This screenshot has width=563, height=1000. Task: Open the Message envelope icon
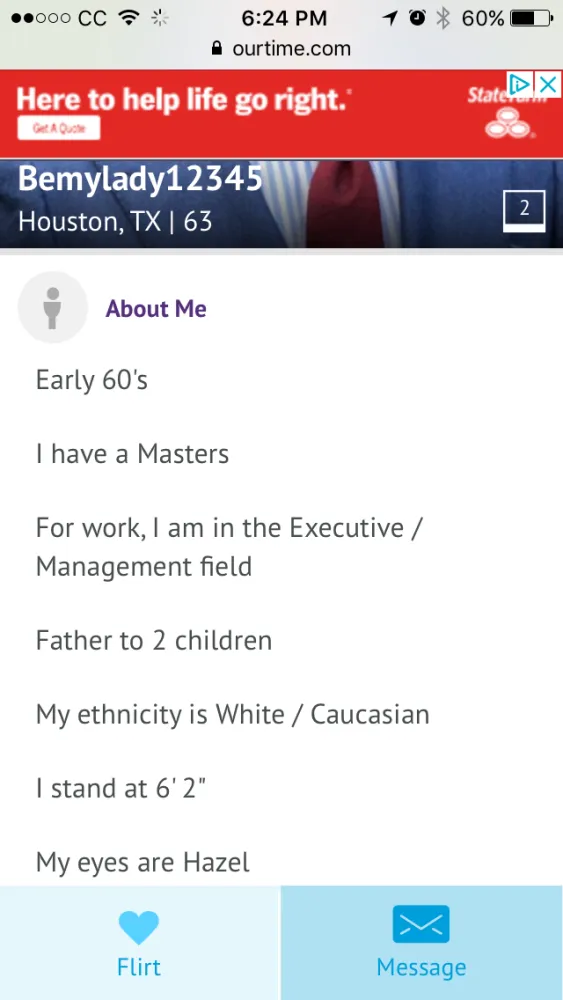point(421,924)
